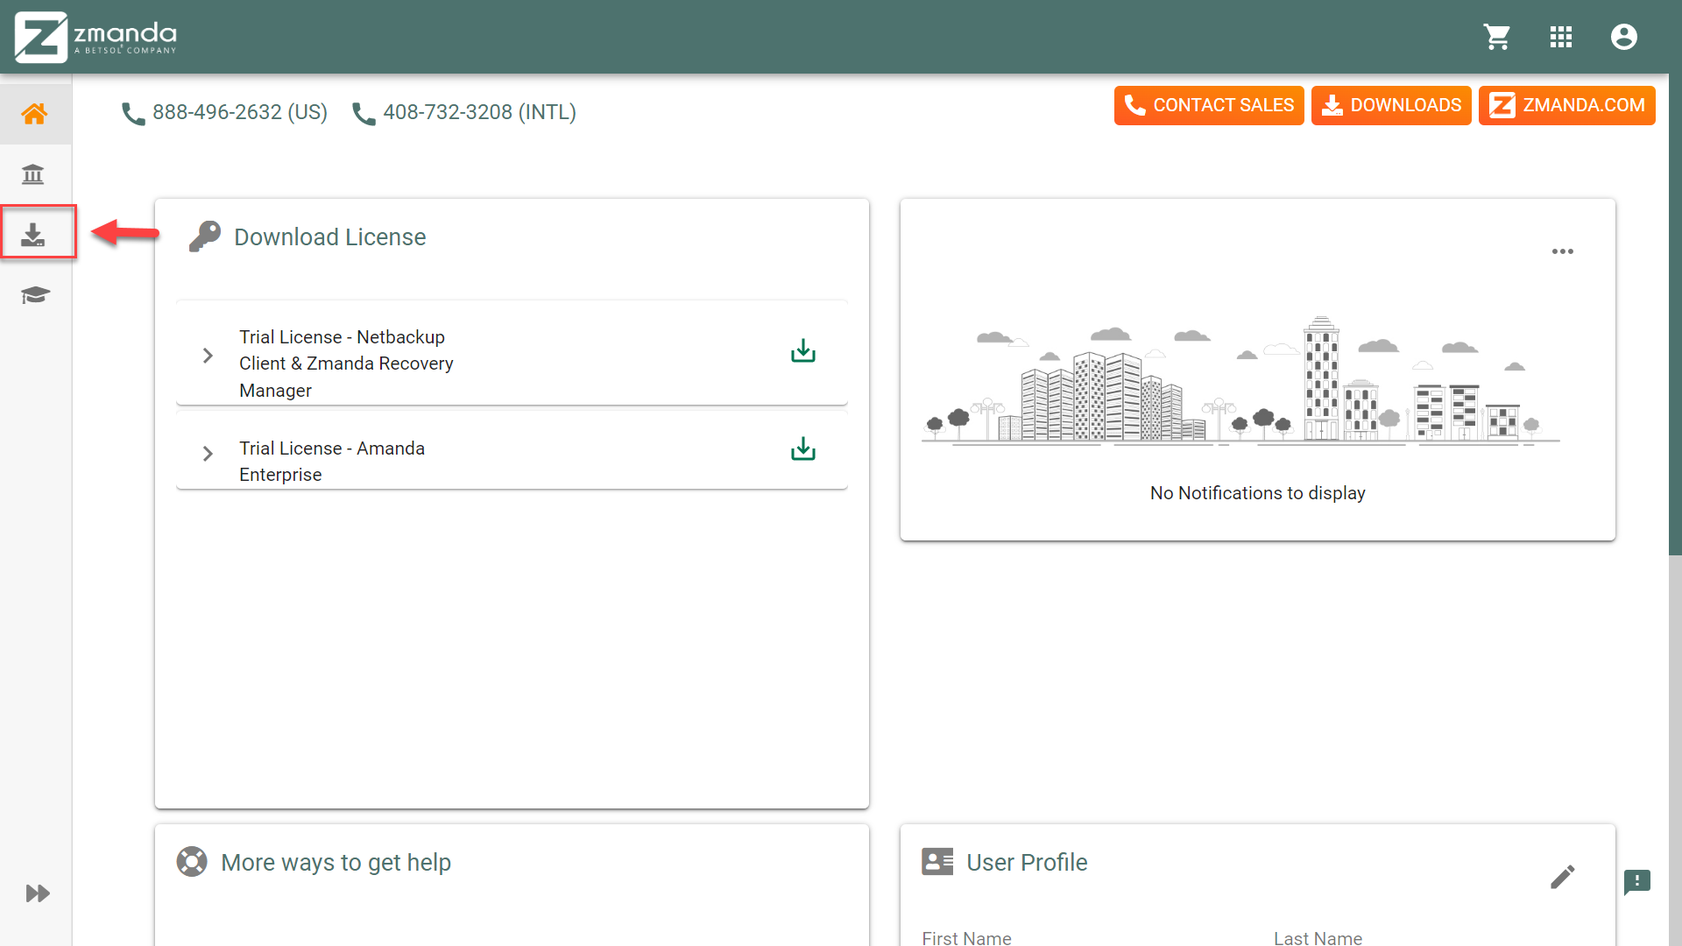Click the No Notifications to display text
This screenshot has height=946, width=1682.
pyautogui.click(x=1257, y=493)
